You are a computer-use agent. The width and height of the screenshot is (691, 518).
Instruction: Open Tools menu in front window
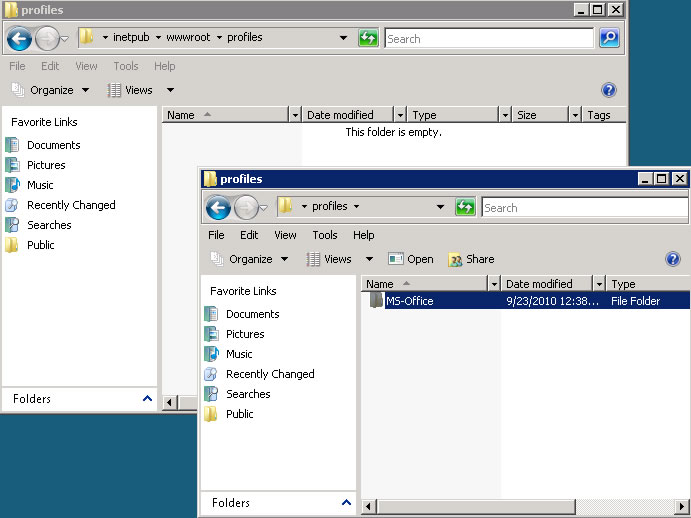pyautogui.click(x=325, y=235)
